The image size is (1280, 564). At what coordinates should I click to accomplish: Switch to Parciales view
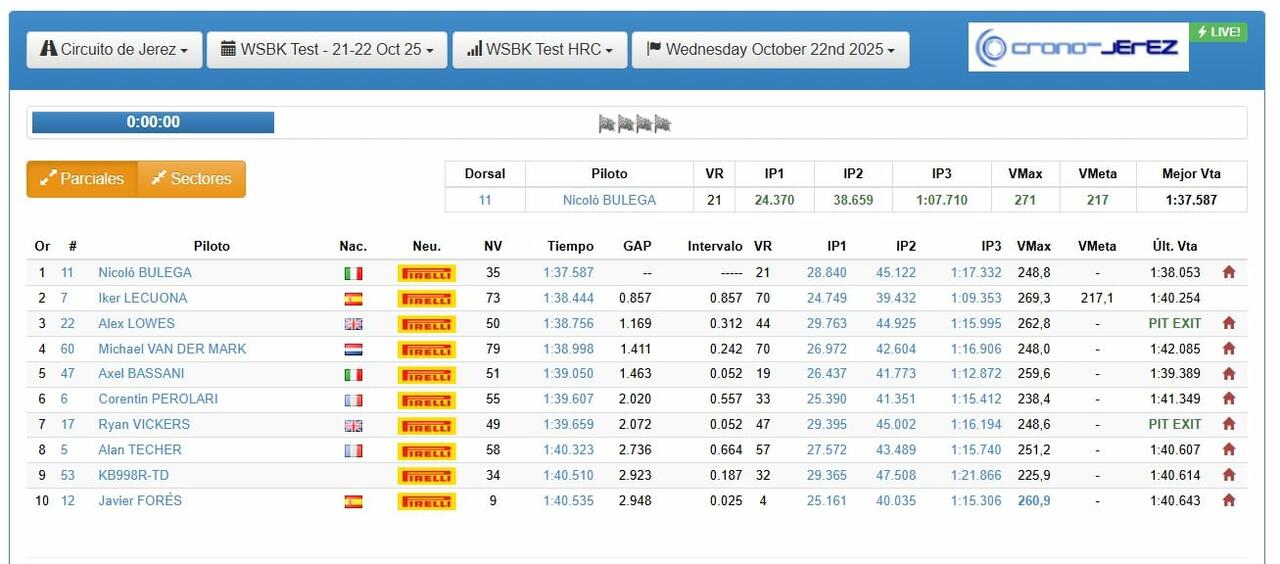coord(82,179)
